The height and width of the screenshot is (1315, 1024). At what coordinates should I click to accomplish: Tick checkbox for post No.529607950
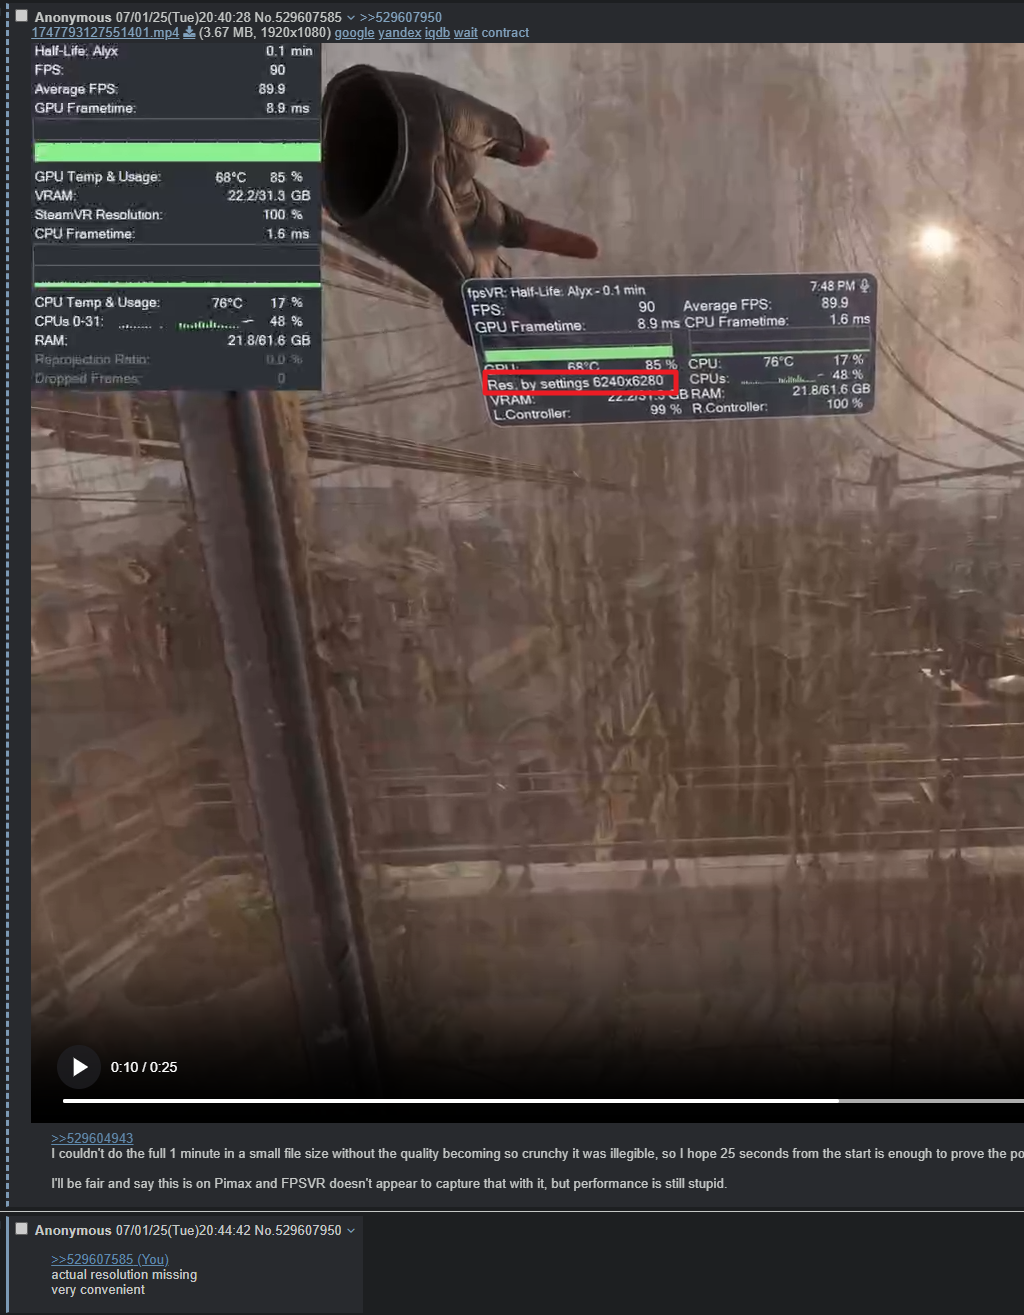click(22, 1229)
